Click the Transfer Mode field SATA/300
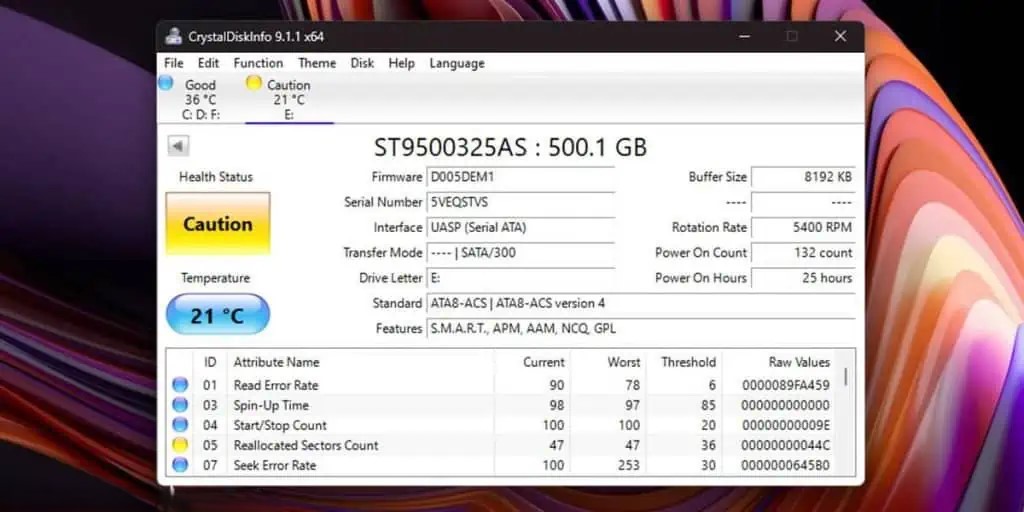Viewport: 1024px width, 512px height. (520, 253)
